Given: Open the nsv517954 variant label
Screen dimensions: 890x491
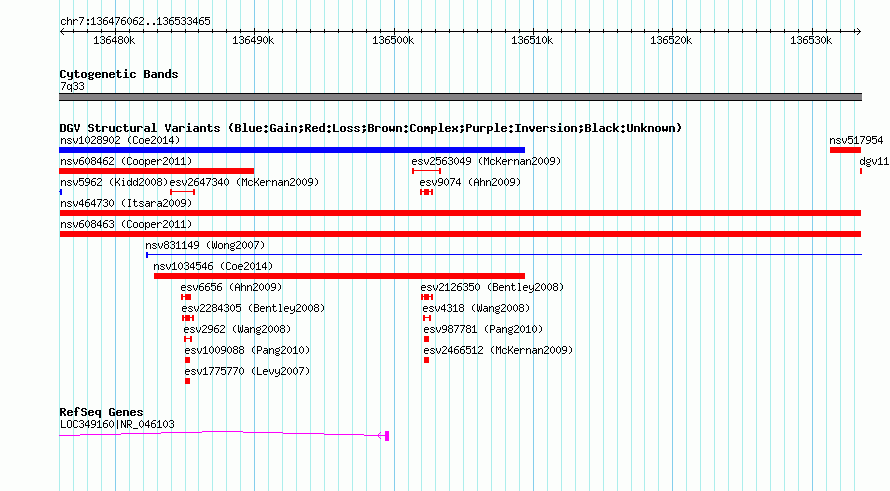Looking at the screenshot, I should click(856, 140).
